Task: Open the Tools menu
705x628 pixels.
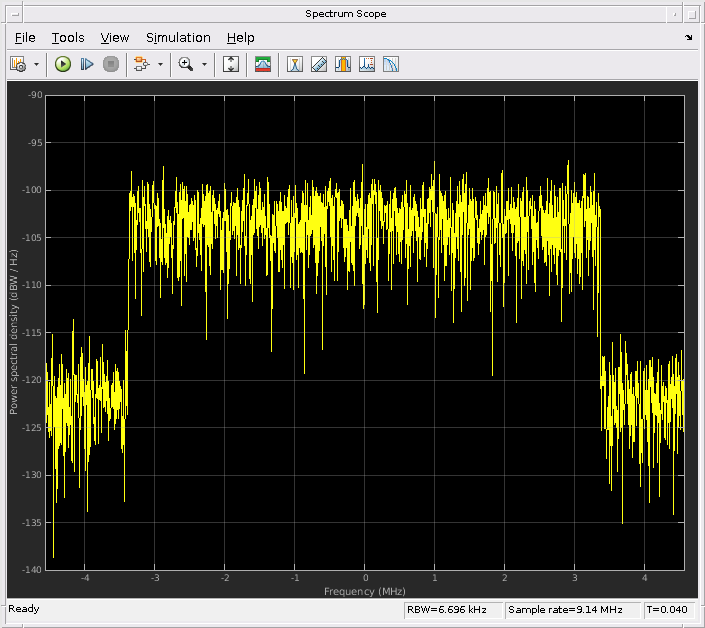Action: coord(68,37)
